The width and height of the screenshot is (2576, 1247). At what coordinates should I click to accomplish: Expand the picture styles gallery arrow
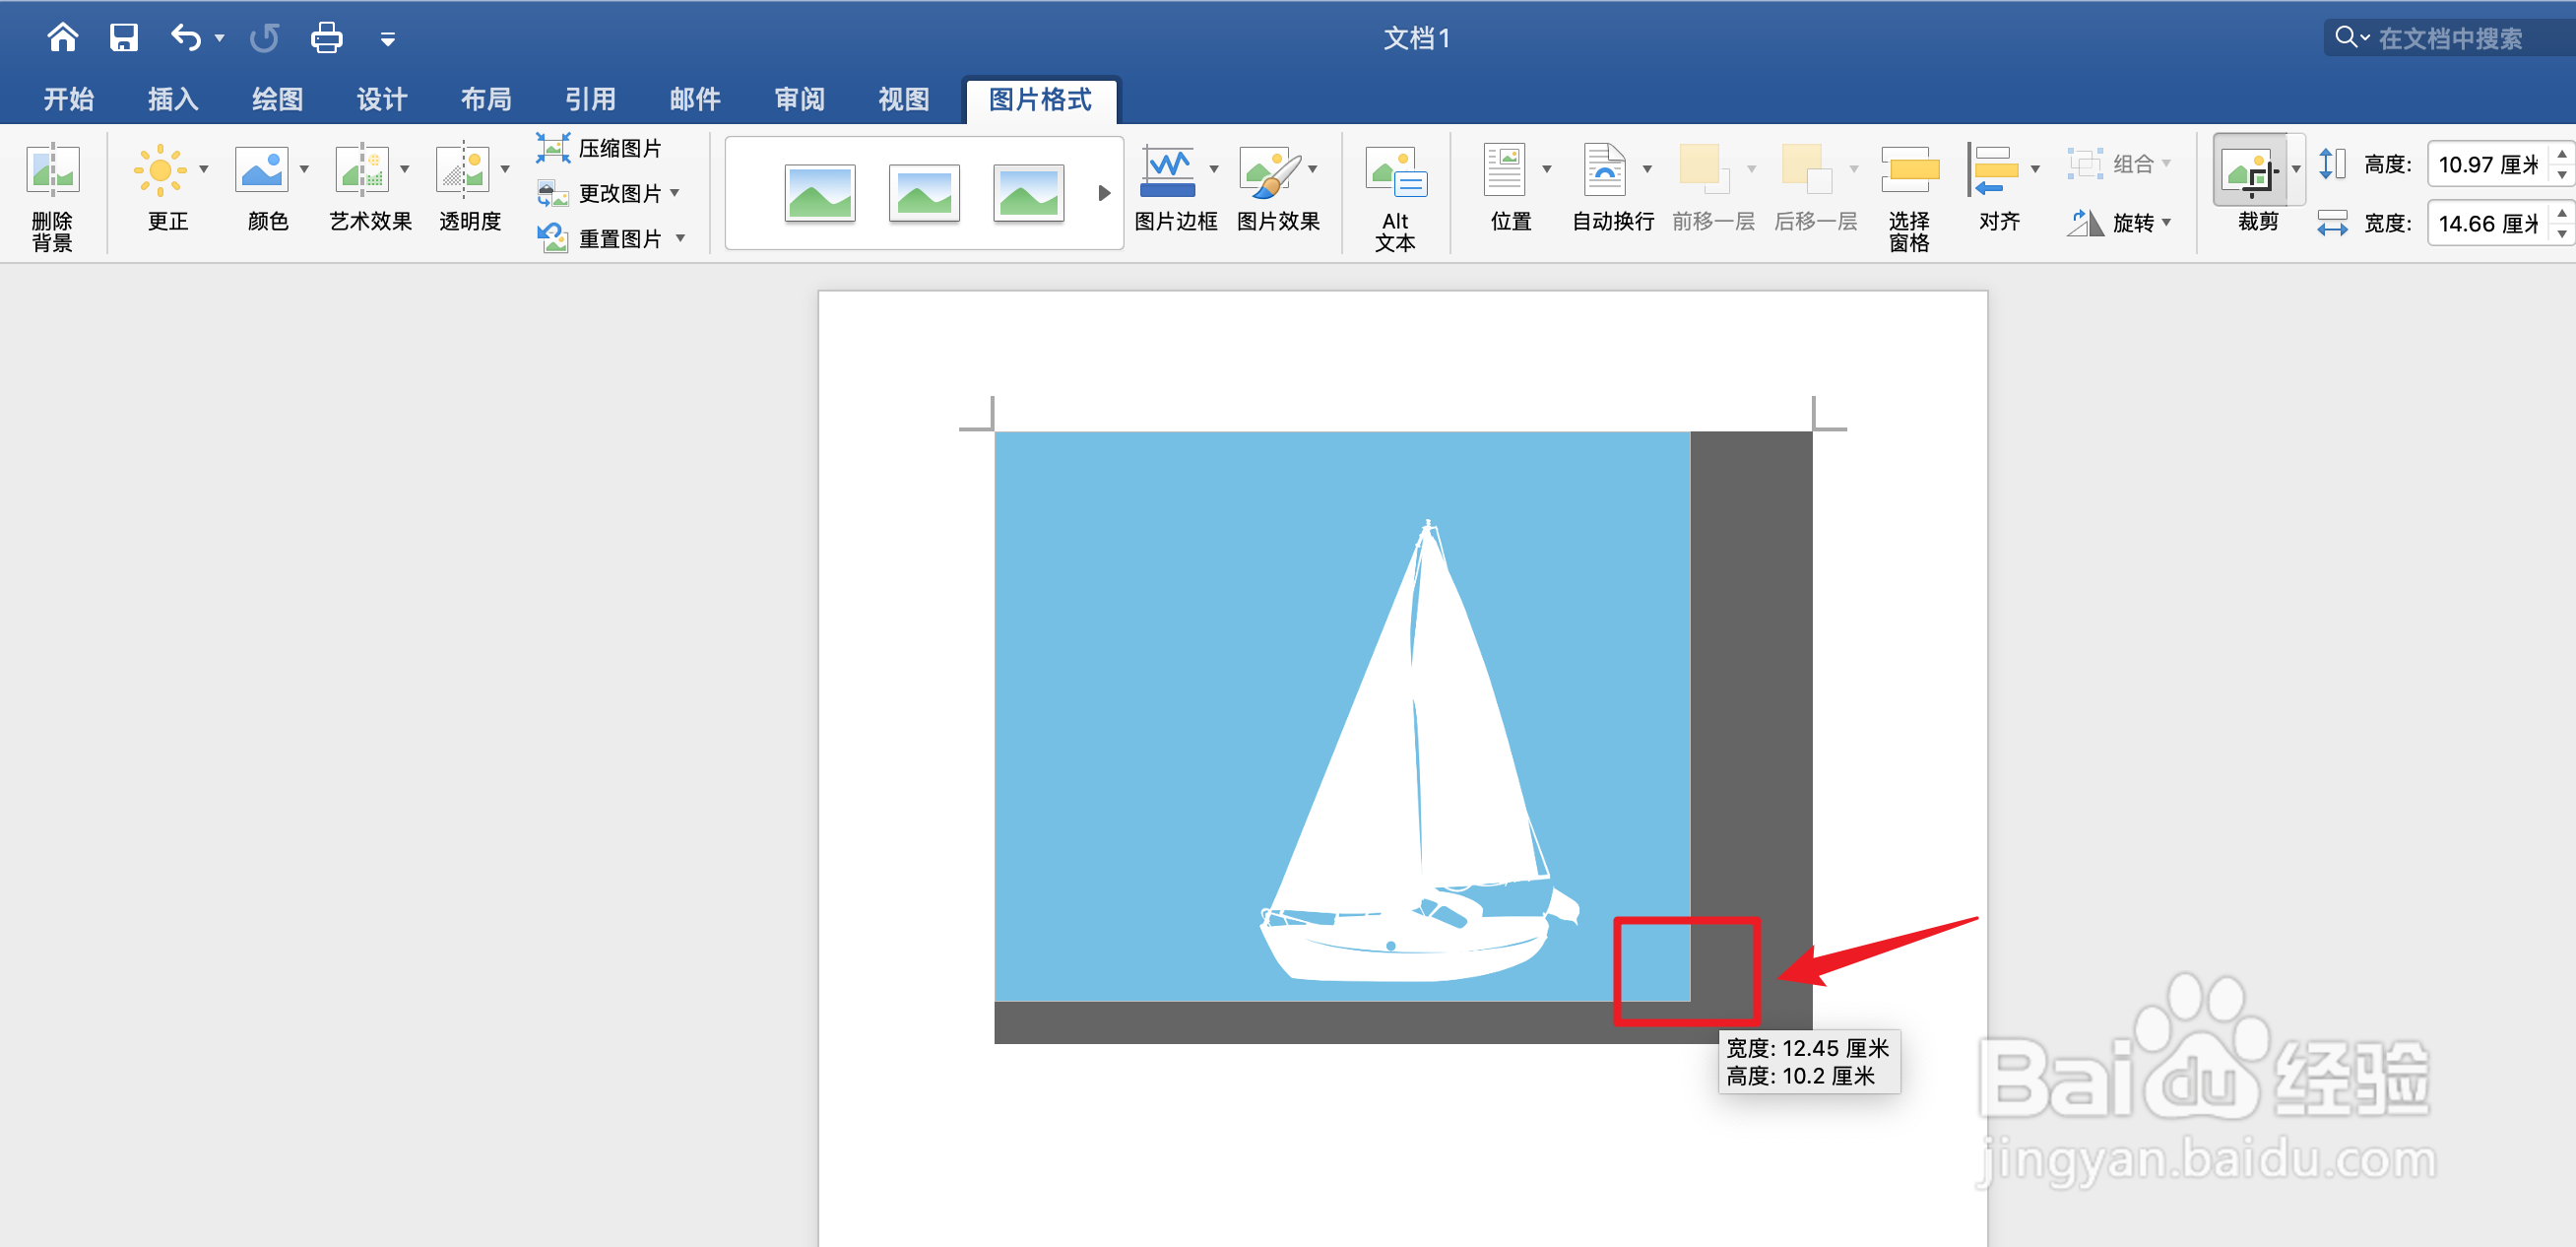point(1104,193)
